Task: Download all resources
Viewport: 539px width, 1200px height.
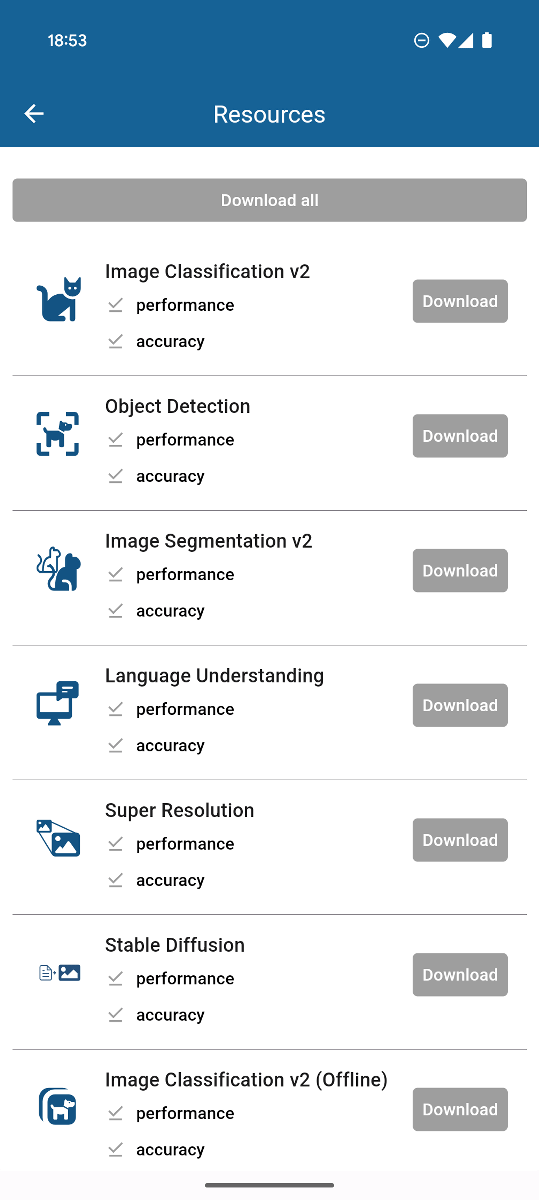Action: [x=269, y=200]
